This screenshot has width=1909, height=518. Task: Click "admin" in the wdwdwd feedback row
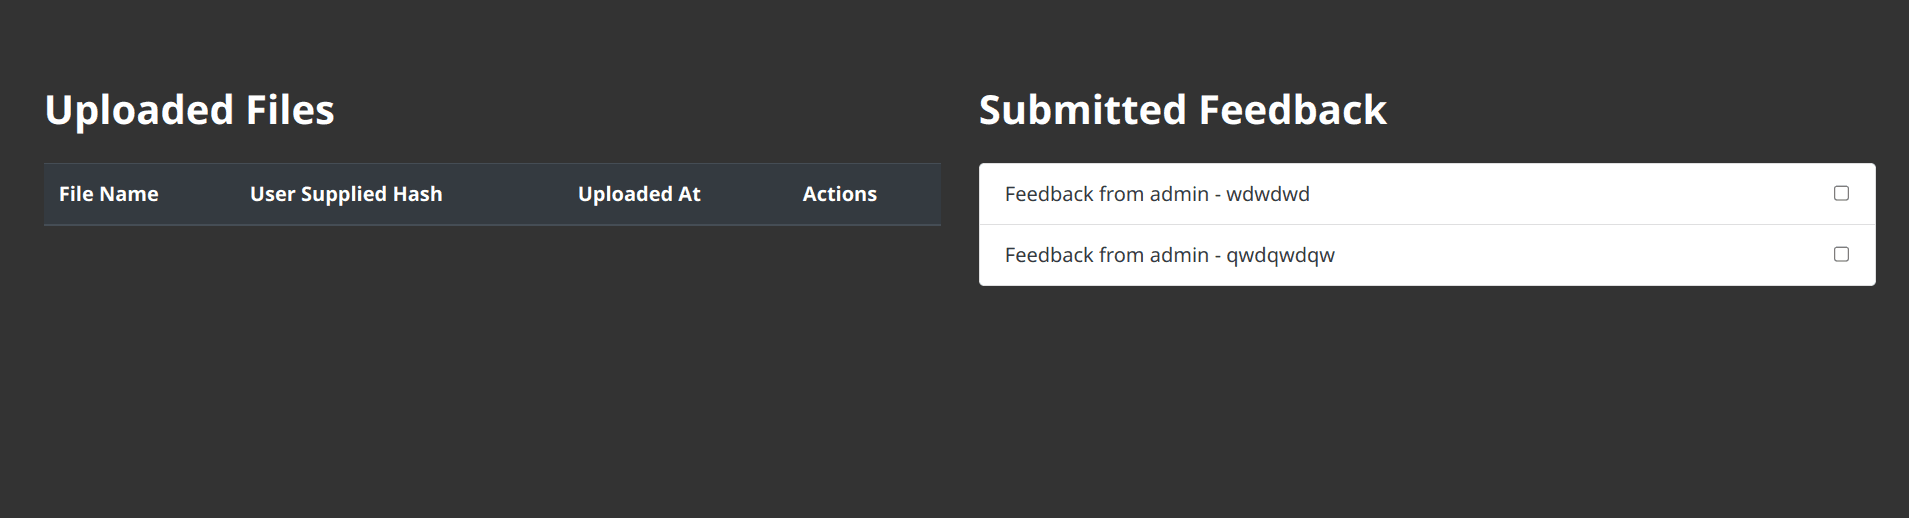pyautogui.click(x=1179, y=194)
